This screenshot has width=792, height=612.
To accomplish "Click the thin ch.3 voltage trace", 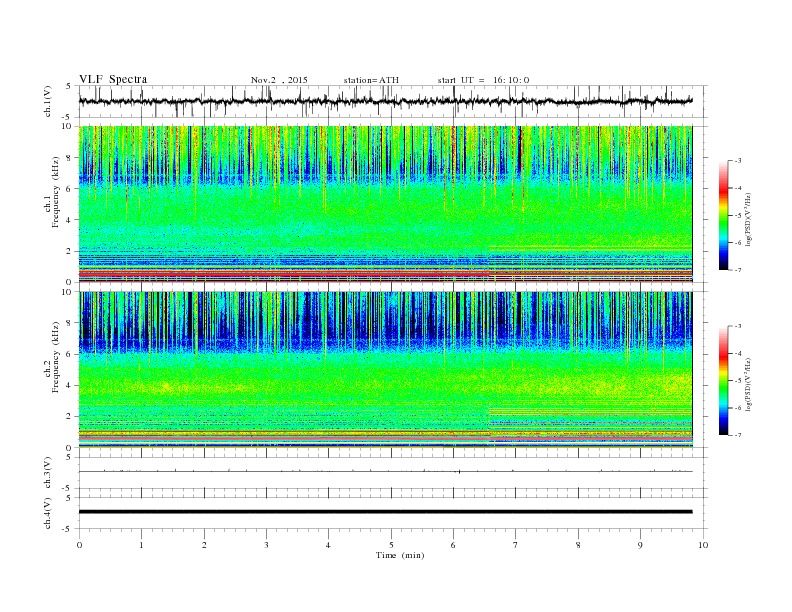I will tap(385, 472).
